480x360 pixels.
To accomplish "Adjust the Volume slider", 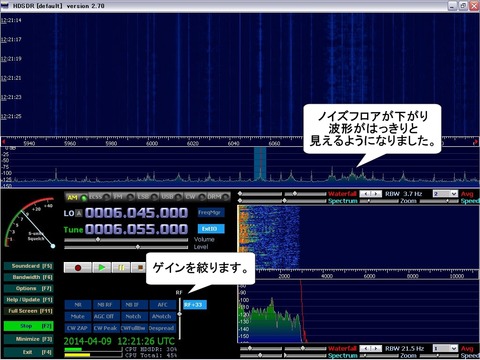I will click(x=126, y=239).
